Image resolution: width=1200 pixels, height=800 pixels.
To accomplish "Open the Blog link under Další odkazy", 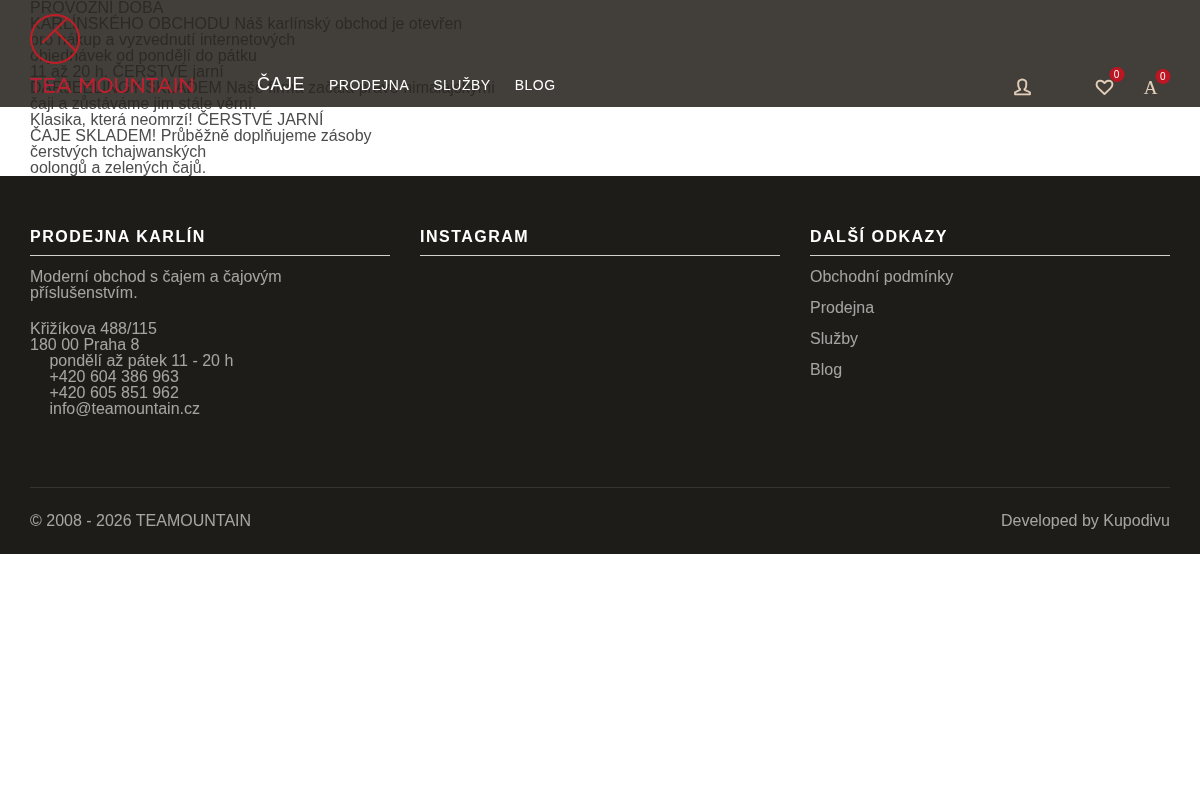I will click(826, 369).
